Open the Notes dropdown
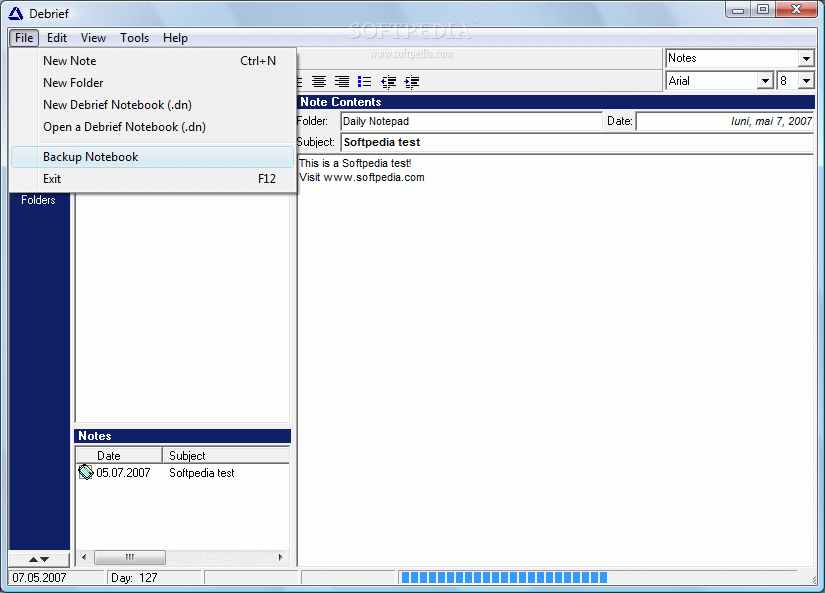 click(x=806, y=58)
